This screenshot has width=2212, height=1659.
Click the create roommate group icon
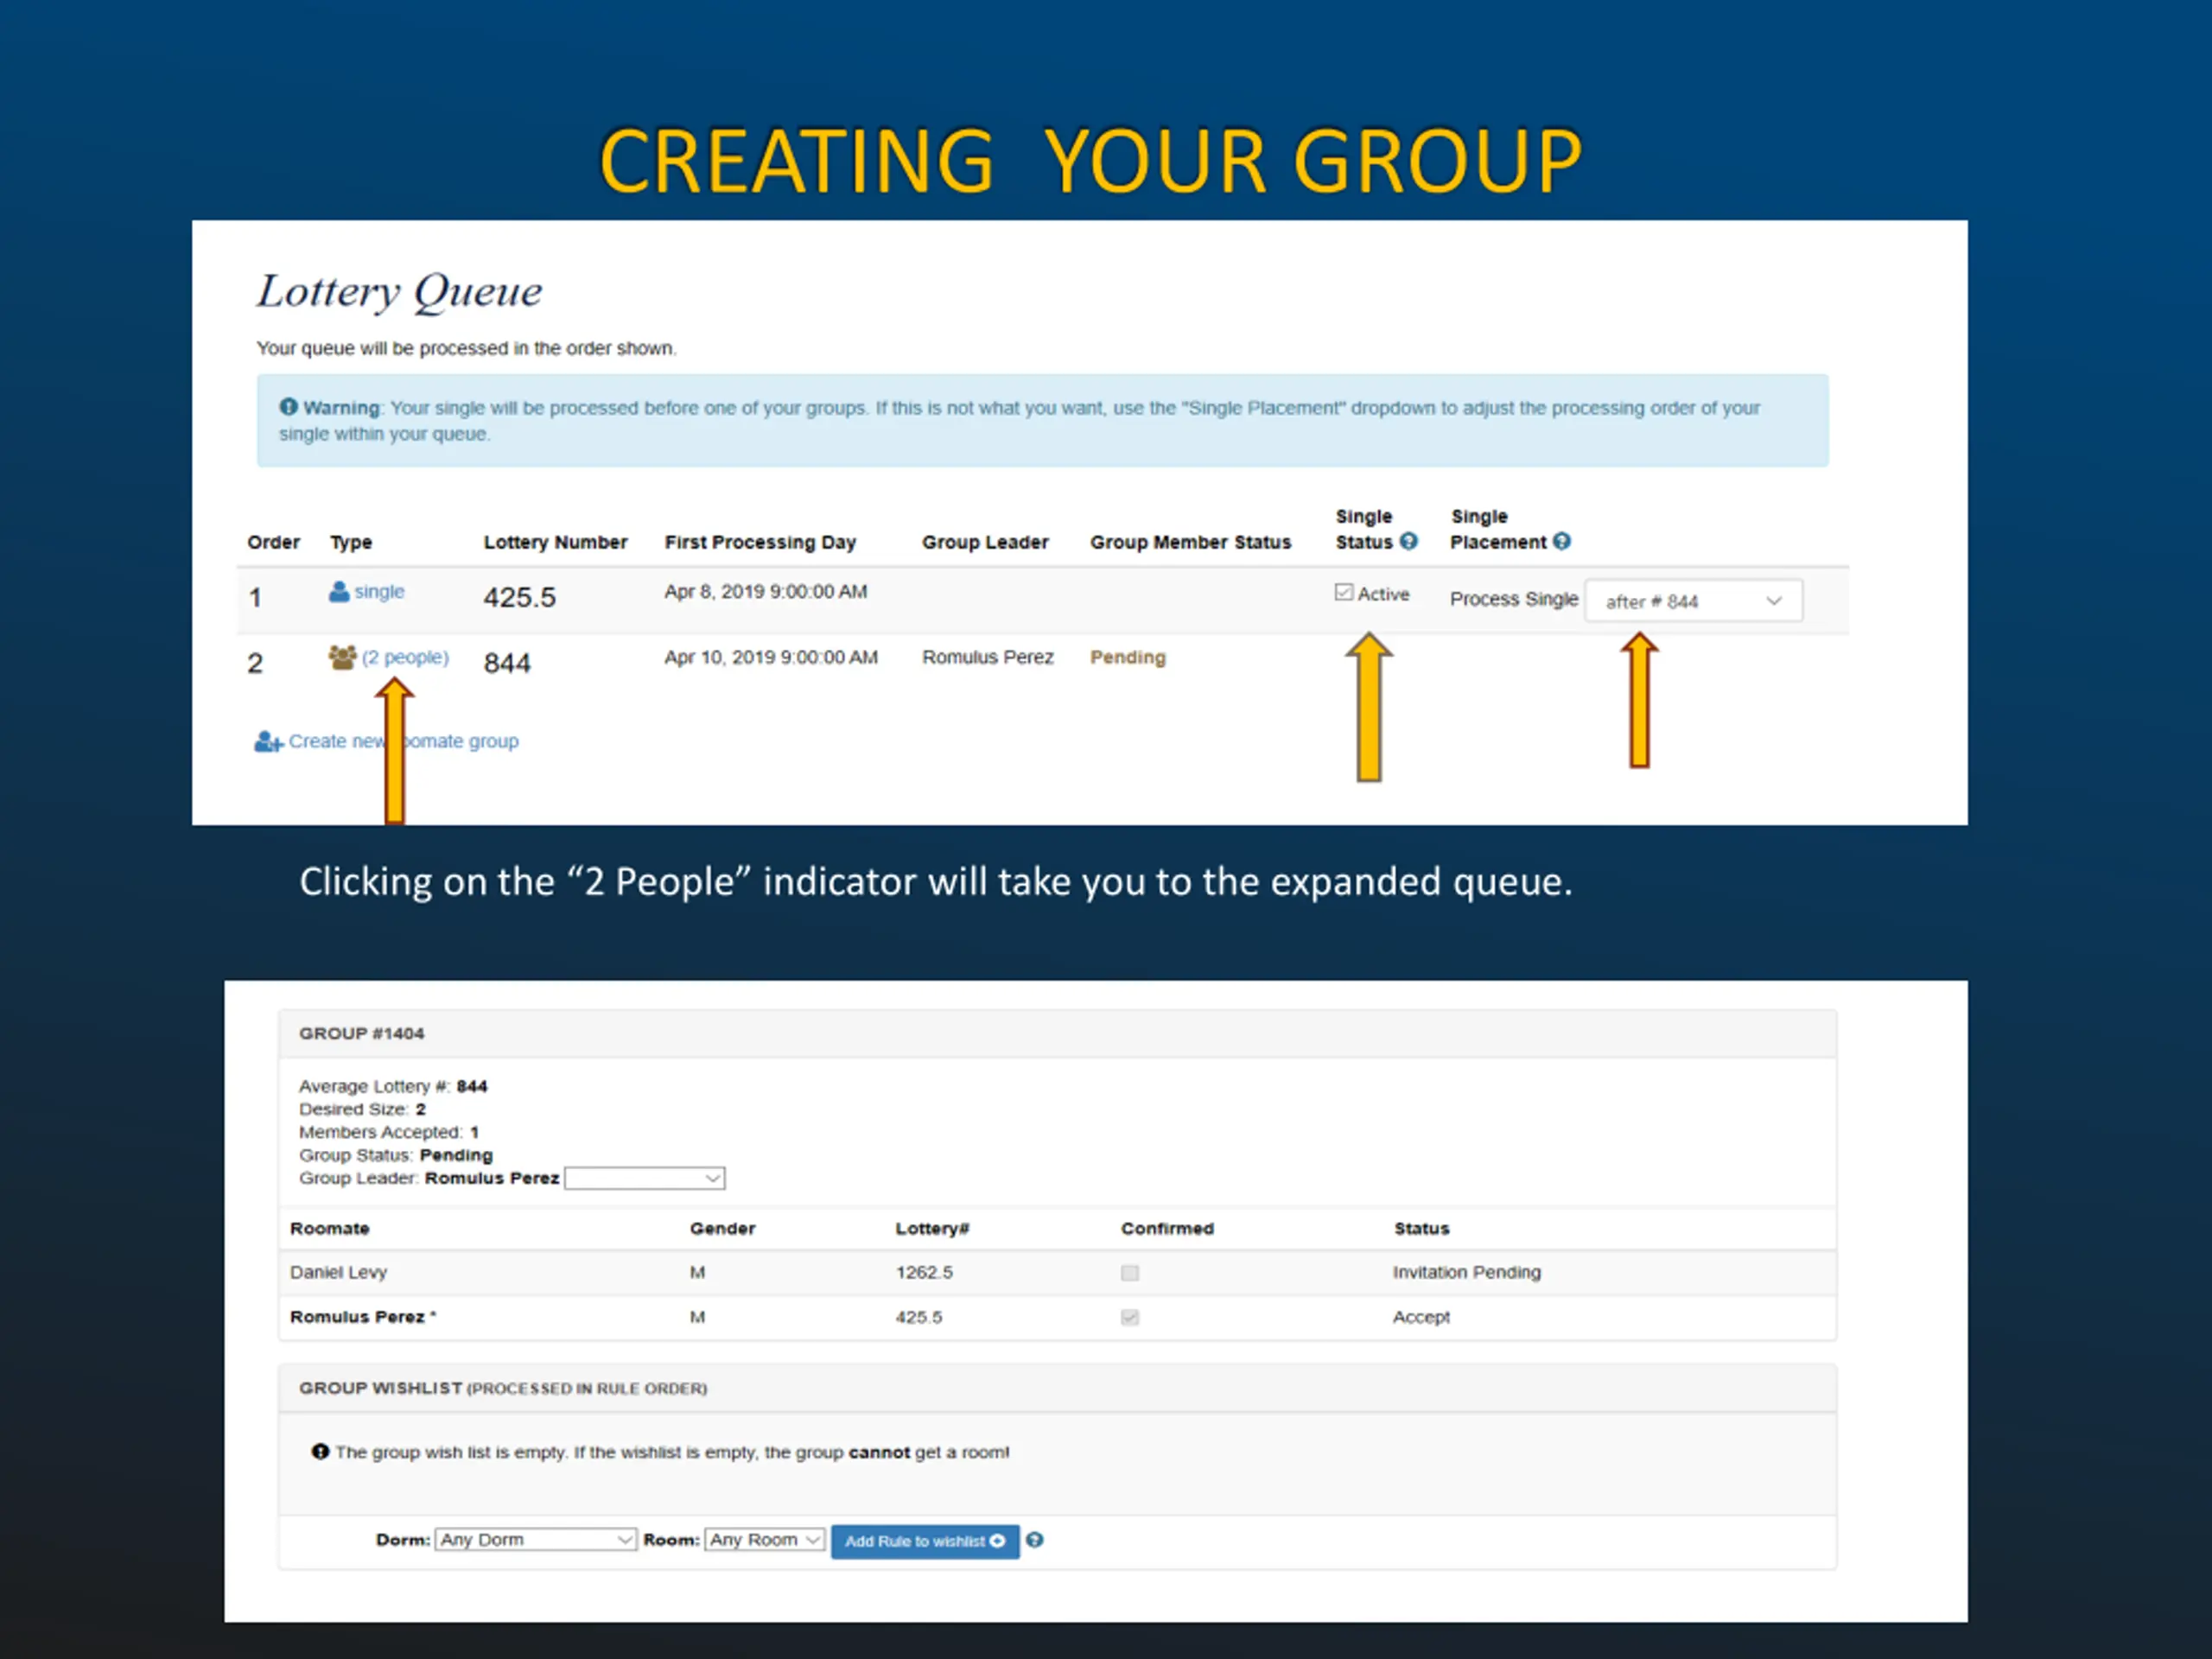tap(267, 741)
